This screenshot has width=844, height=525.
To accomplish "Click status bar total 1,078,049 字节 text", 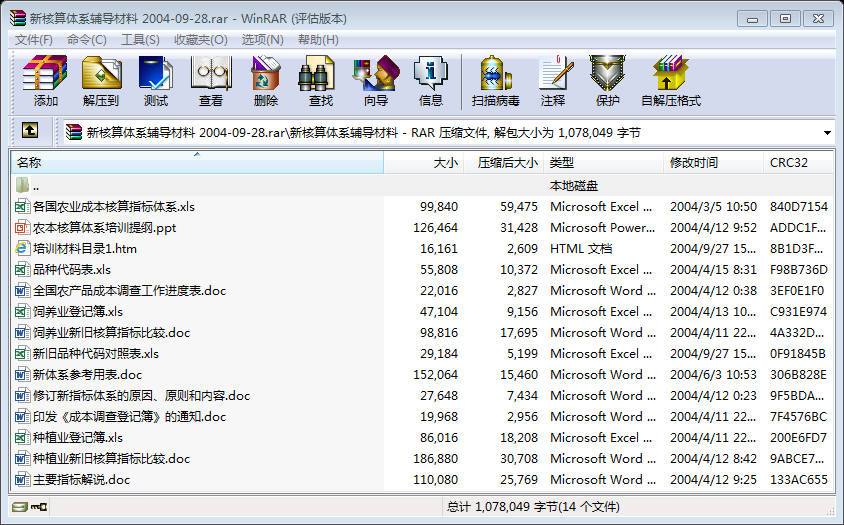I will pyautogui.click(x=533, y=507).
